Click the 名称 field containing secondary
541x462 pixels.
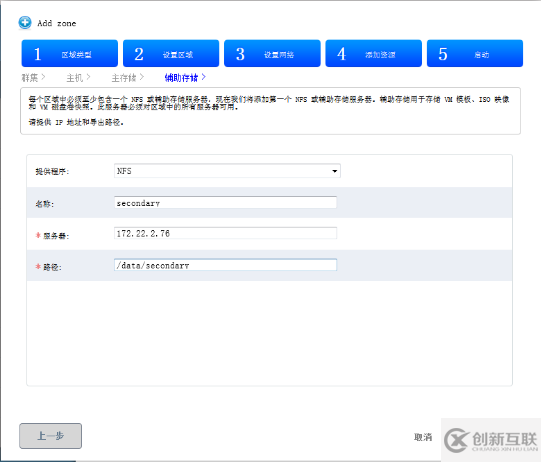225,203
